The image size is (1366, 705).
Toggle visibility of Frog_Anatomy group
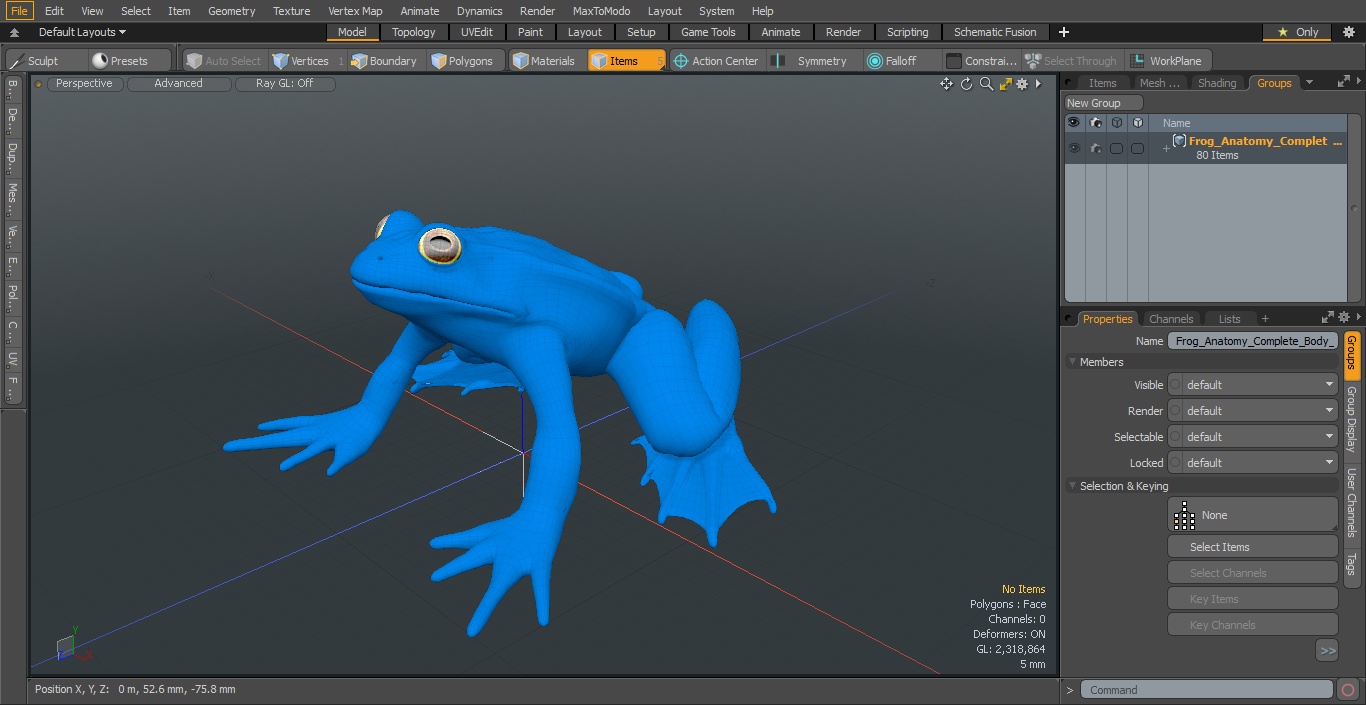click(x=1073, y=148)
